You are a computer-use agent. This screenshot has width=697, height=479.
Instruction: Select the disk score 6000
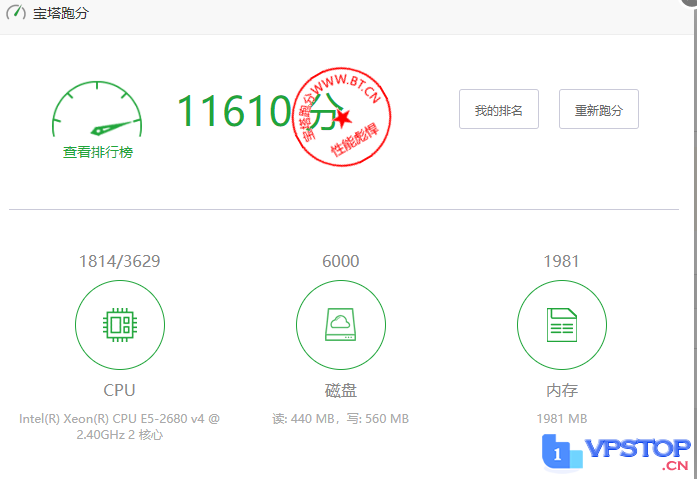point(340,261)
